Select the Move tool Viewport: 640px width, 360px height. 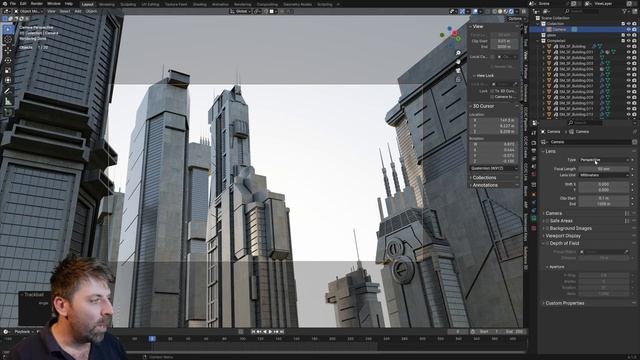8,50
